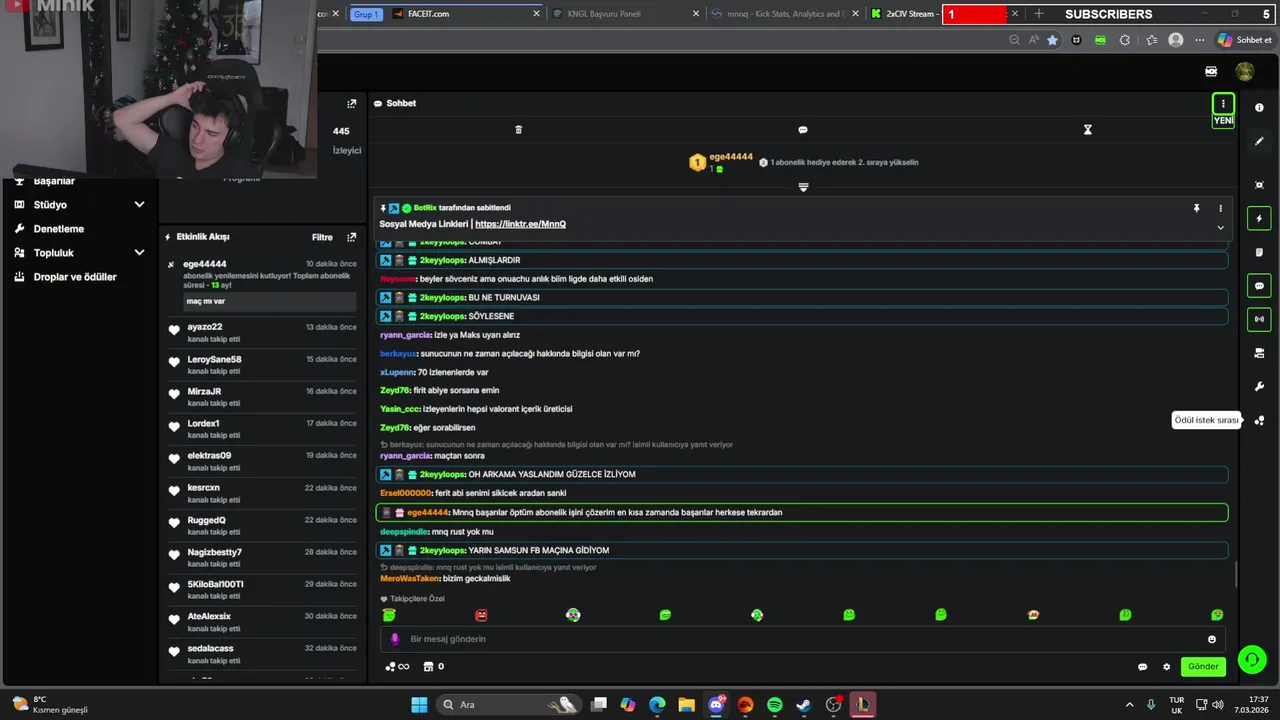Toggle the chat panel icon in right sidebar
This screenshot has height=720, width=1280.
[x=1259, y=286]
